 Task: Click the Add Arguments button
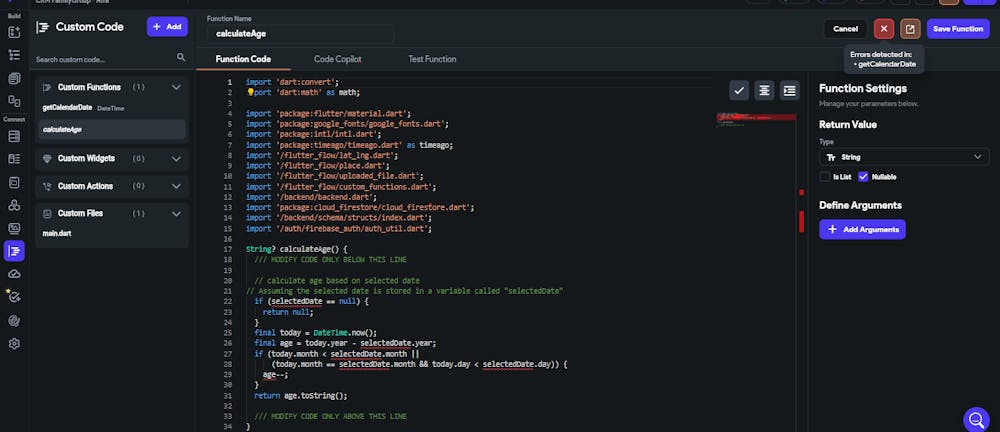862,229
